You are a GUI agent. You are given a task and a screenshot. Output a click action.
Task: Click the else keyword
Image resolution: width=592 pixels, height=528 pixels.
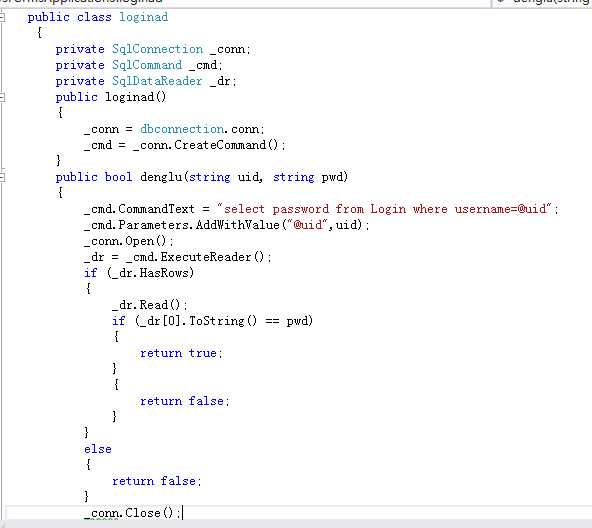click(x=98, y=449)
